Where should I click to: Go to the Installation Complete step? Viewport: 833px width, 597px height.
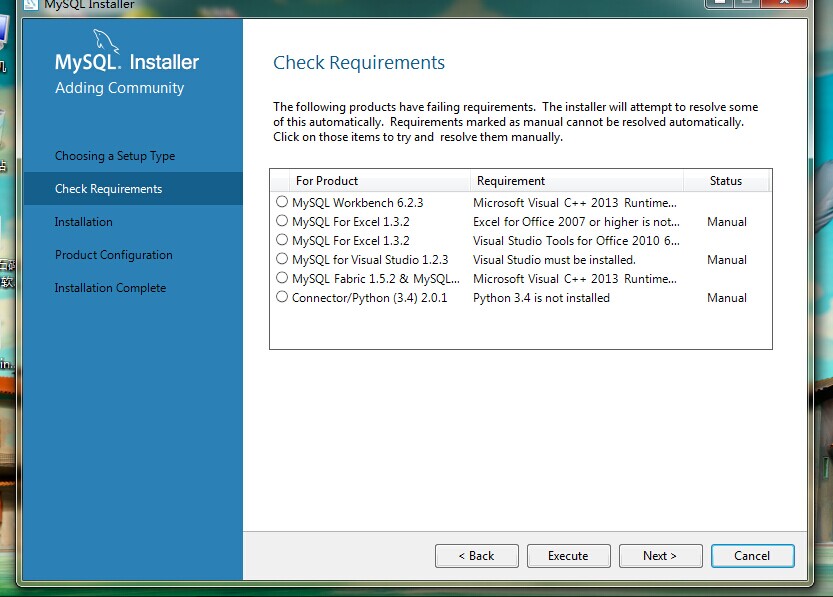tap(110, 288)
